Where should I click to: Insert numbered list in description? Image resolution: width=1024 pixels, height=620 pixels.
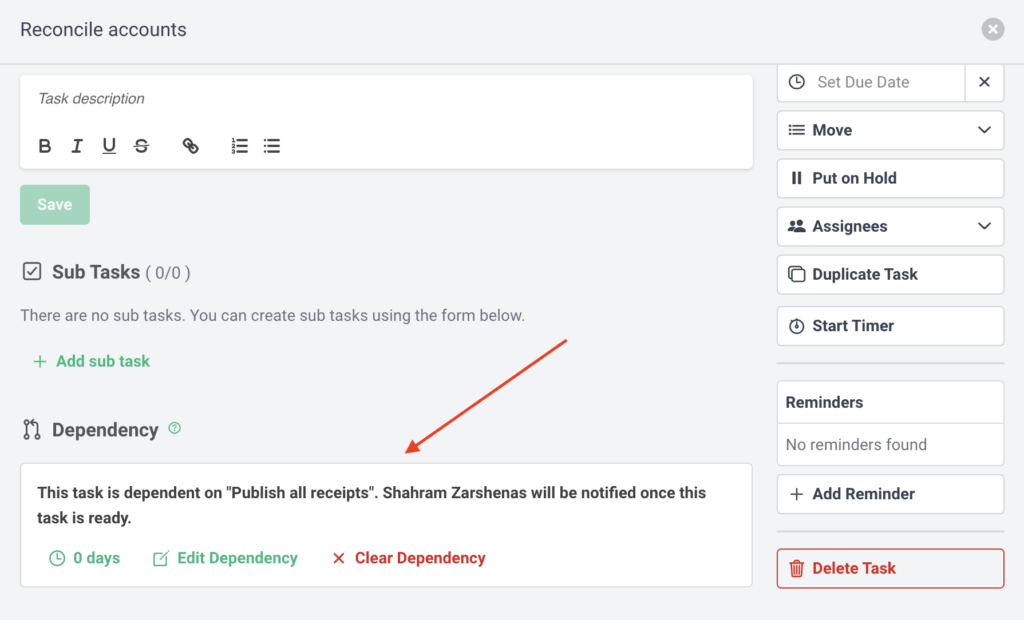click(x=240, y=146)
